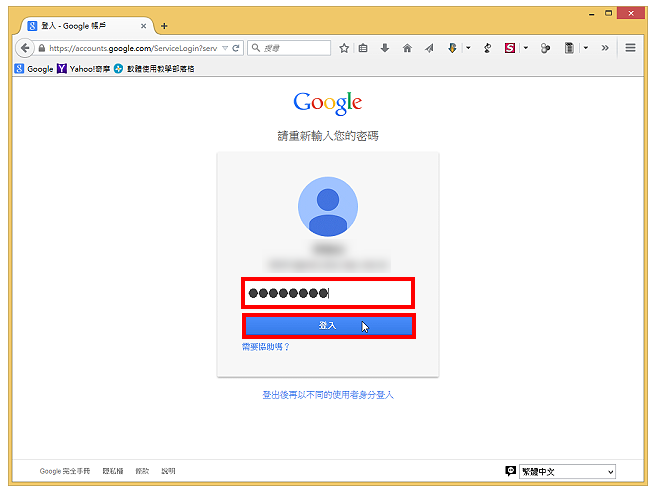Open the first Google footer link
652x494 pixels.
coord(65,471)
